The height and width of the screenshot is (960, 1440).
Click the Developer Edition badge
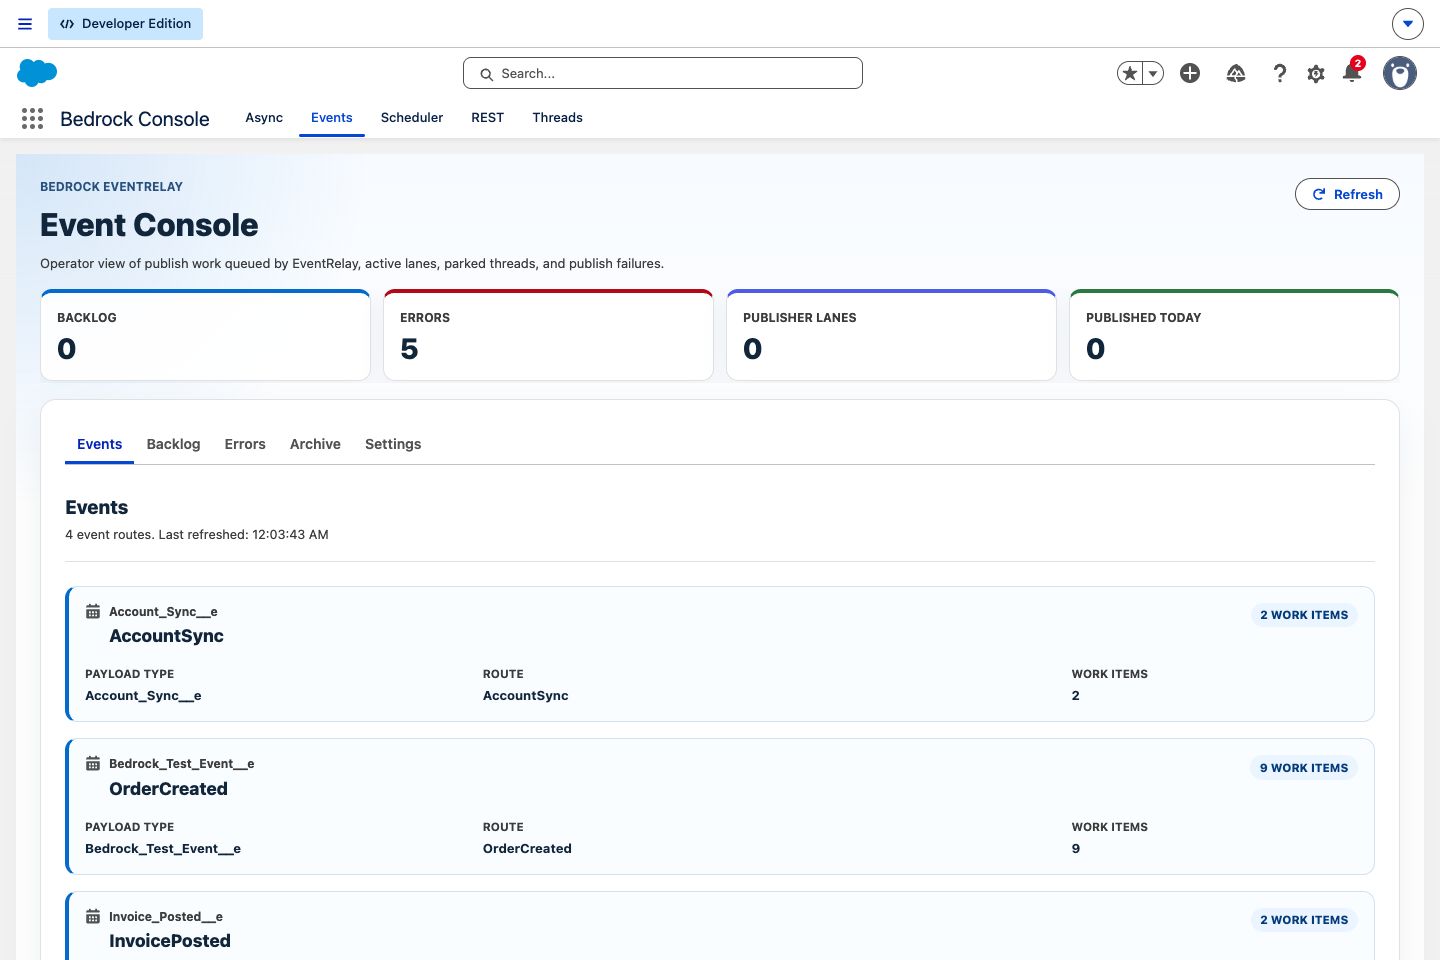point(125,24)
